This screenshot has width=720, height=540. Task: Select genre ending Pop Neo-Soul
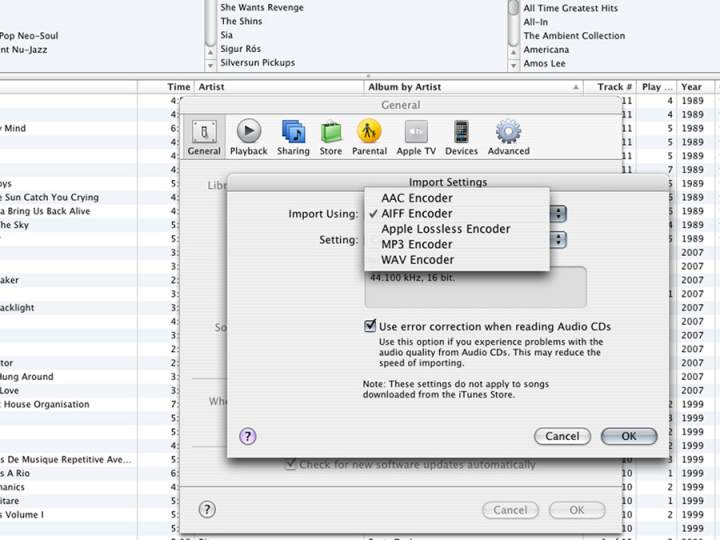click(29, 36)
